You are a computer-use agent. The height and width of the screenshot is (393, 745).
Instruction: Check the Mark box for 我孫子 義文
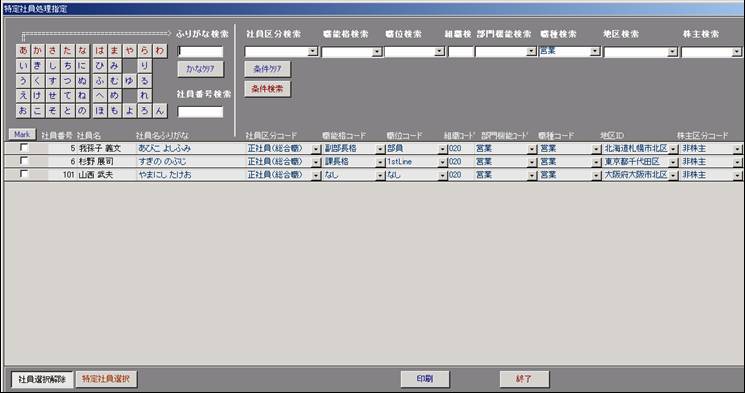(23, 148)
